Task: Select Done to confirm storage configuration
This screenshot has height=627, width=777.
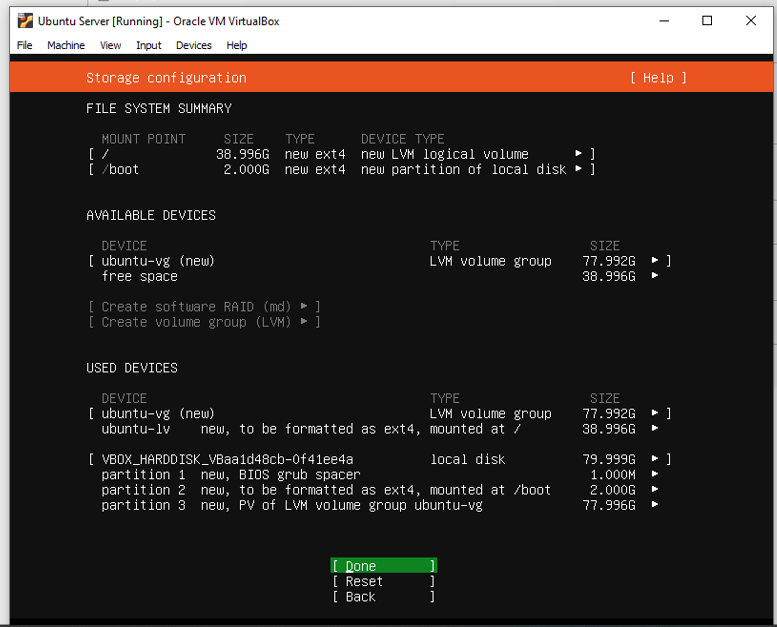Action: [x=383, y=566]
